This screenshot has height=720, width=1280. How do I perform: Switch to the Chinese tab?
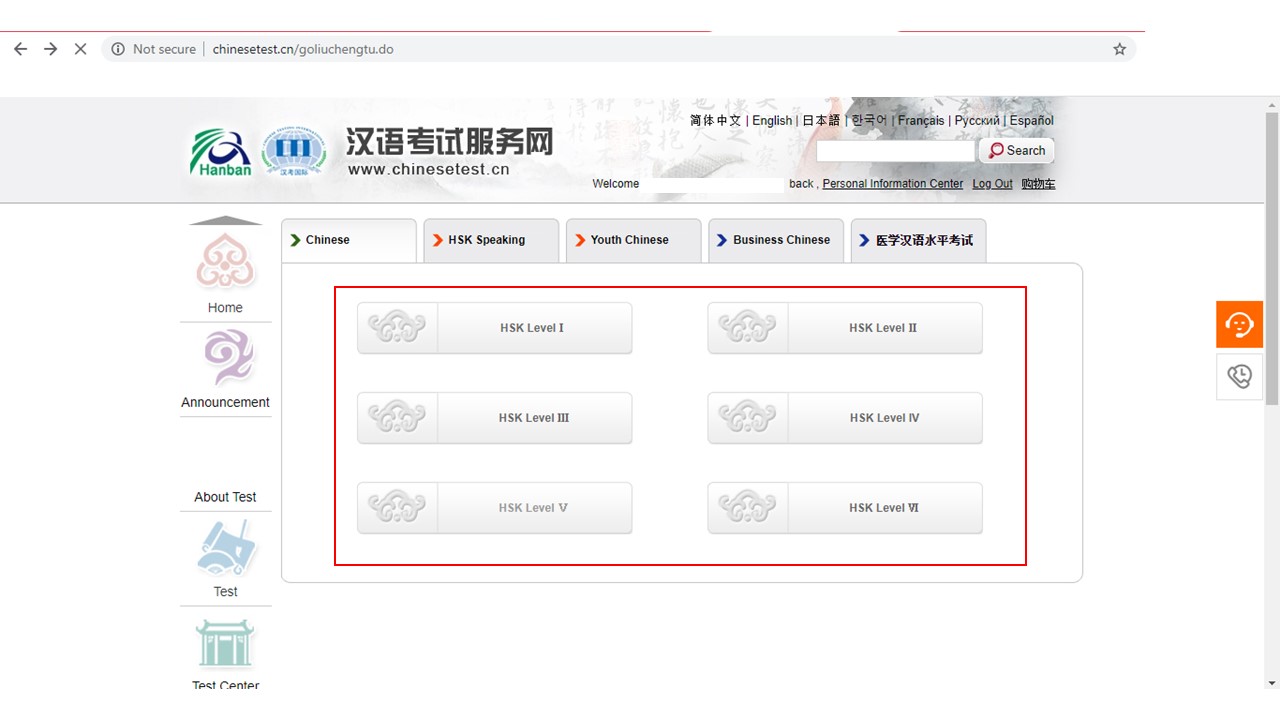349,240
